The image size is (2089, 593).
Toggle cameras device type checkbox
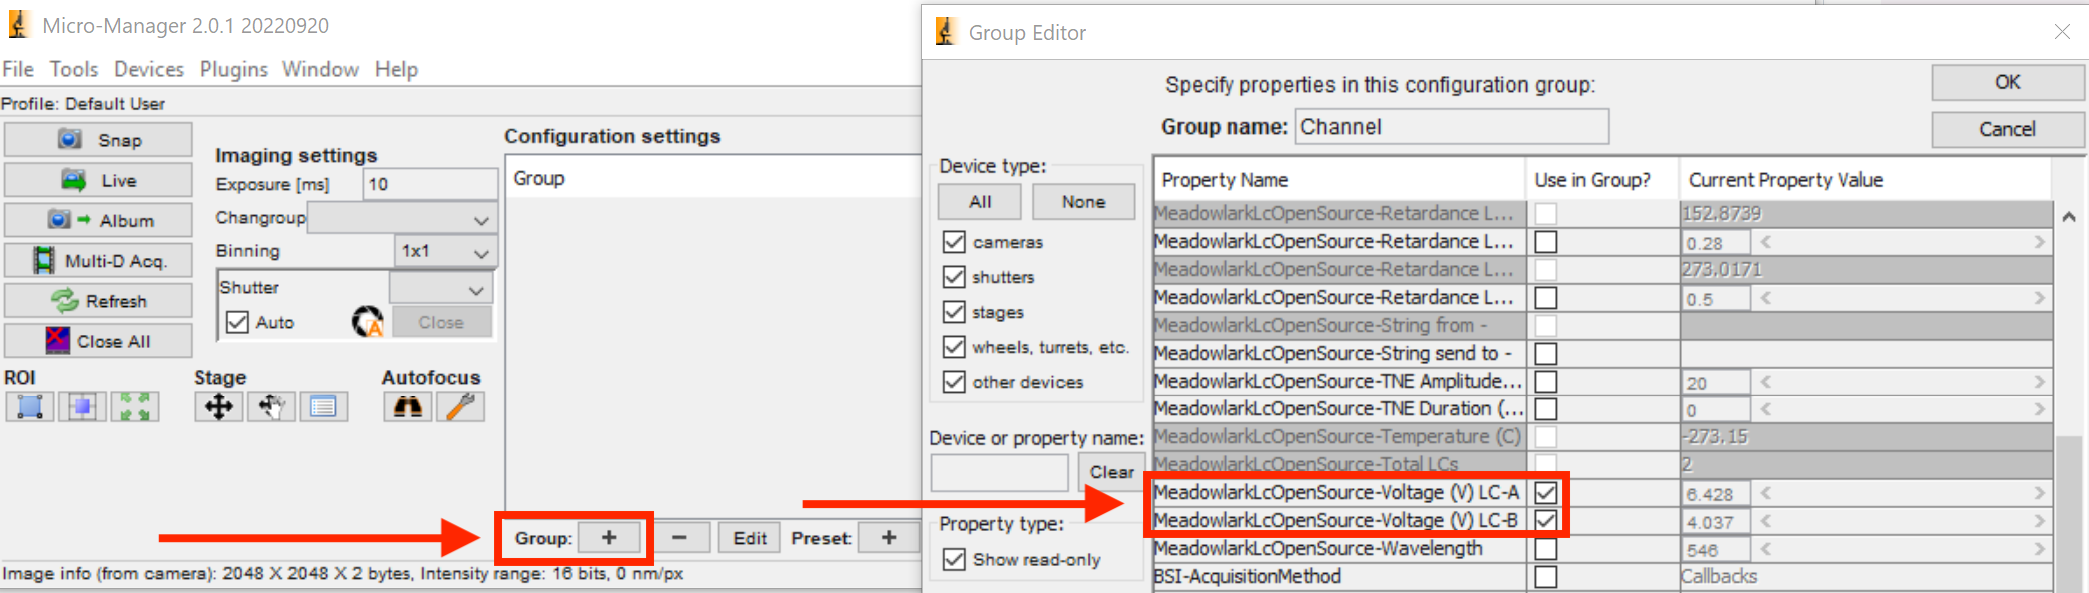(x=954, y=242)
